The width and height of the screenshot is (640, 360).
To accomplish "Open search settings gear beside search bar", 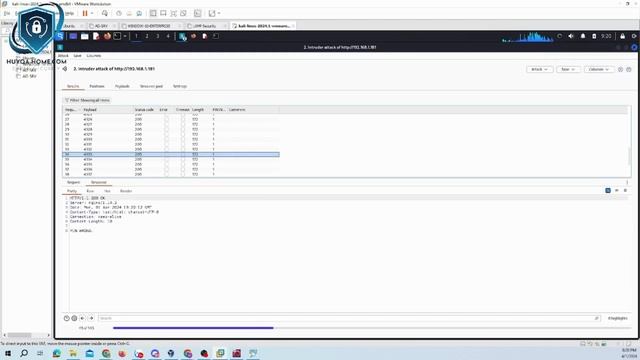I will [74, 318].
